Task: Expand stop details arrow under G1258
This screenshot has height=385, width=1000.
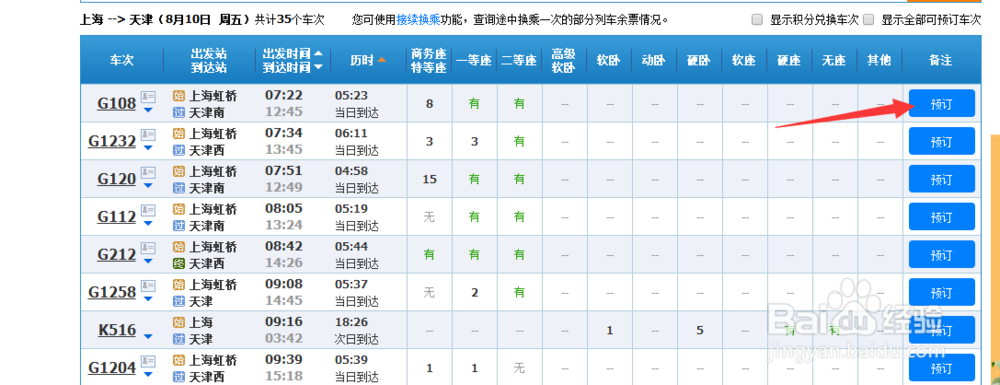Action: (x=148, y=298)
